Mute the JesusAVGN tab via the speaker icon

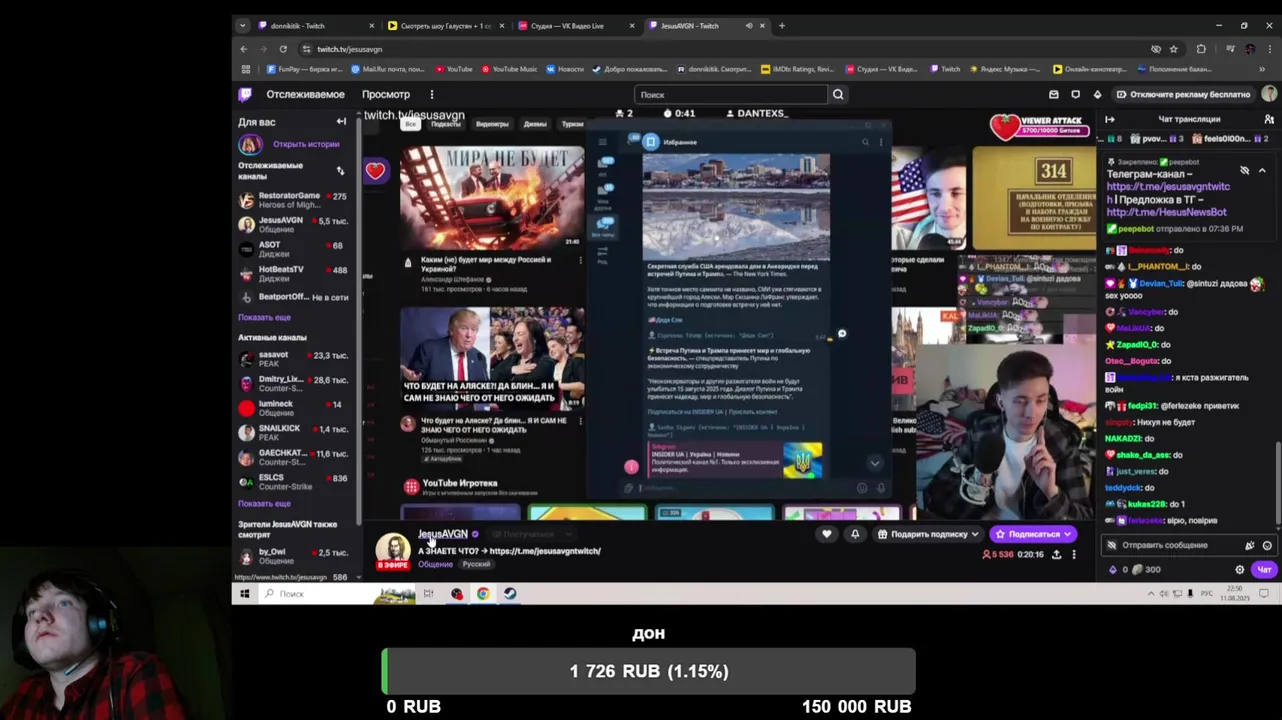pyautogui.click(x=749, y=25)
